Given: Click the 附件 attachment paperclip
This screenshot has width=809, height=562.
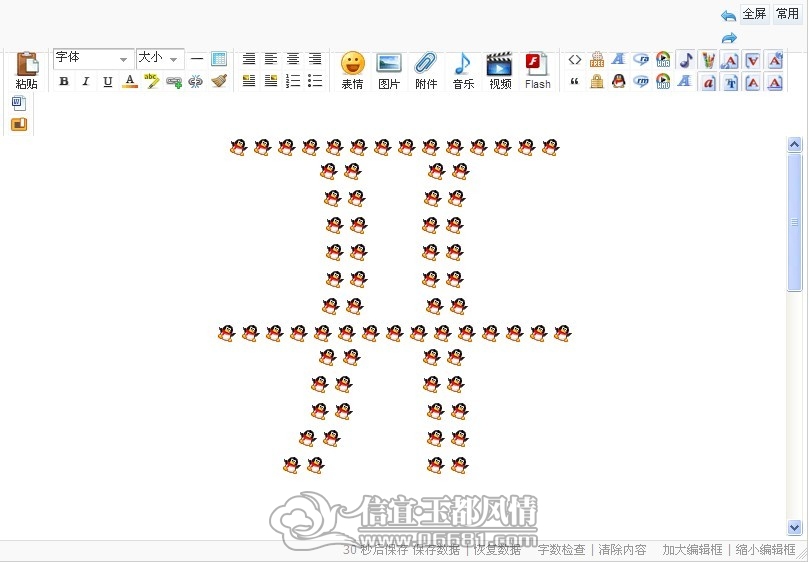Looking at the screenshot, I should click(426, 71).
